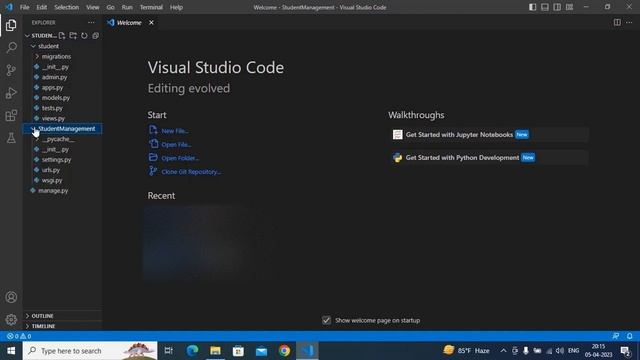Open settings.py file
The height and width of the screenshot is (360, 640).
(56, 160)
